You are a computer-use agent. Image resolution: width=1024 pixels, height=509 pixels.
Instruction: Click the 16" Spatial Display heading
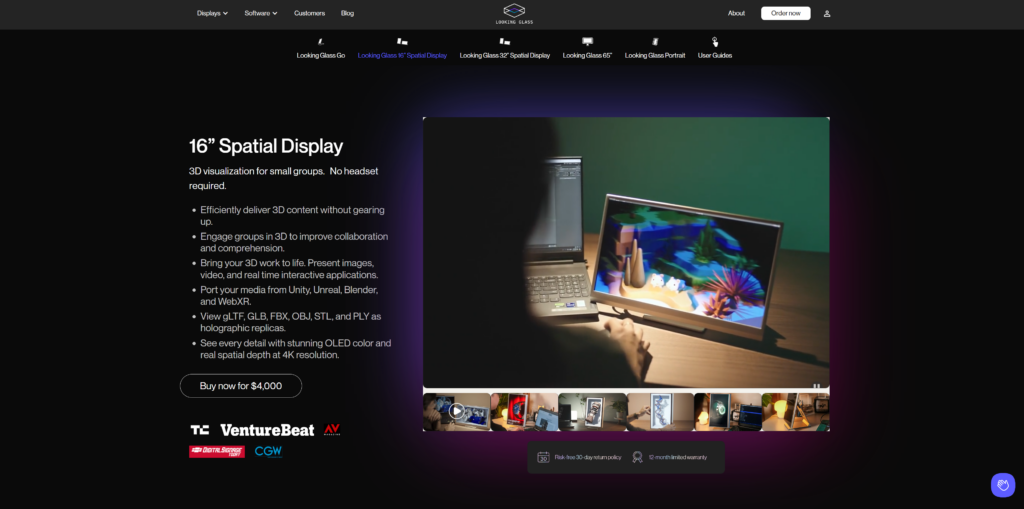click(x=266, y=146)
